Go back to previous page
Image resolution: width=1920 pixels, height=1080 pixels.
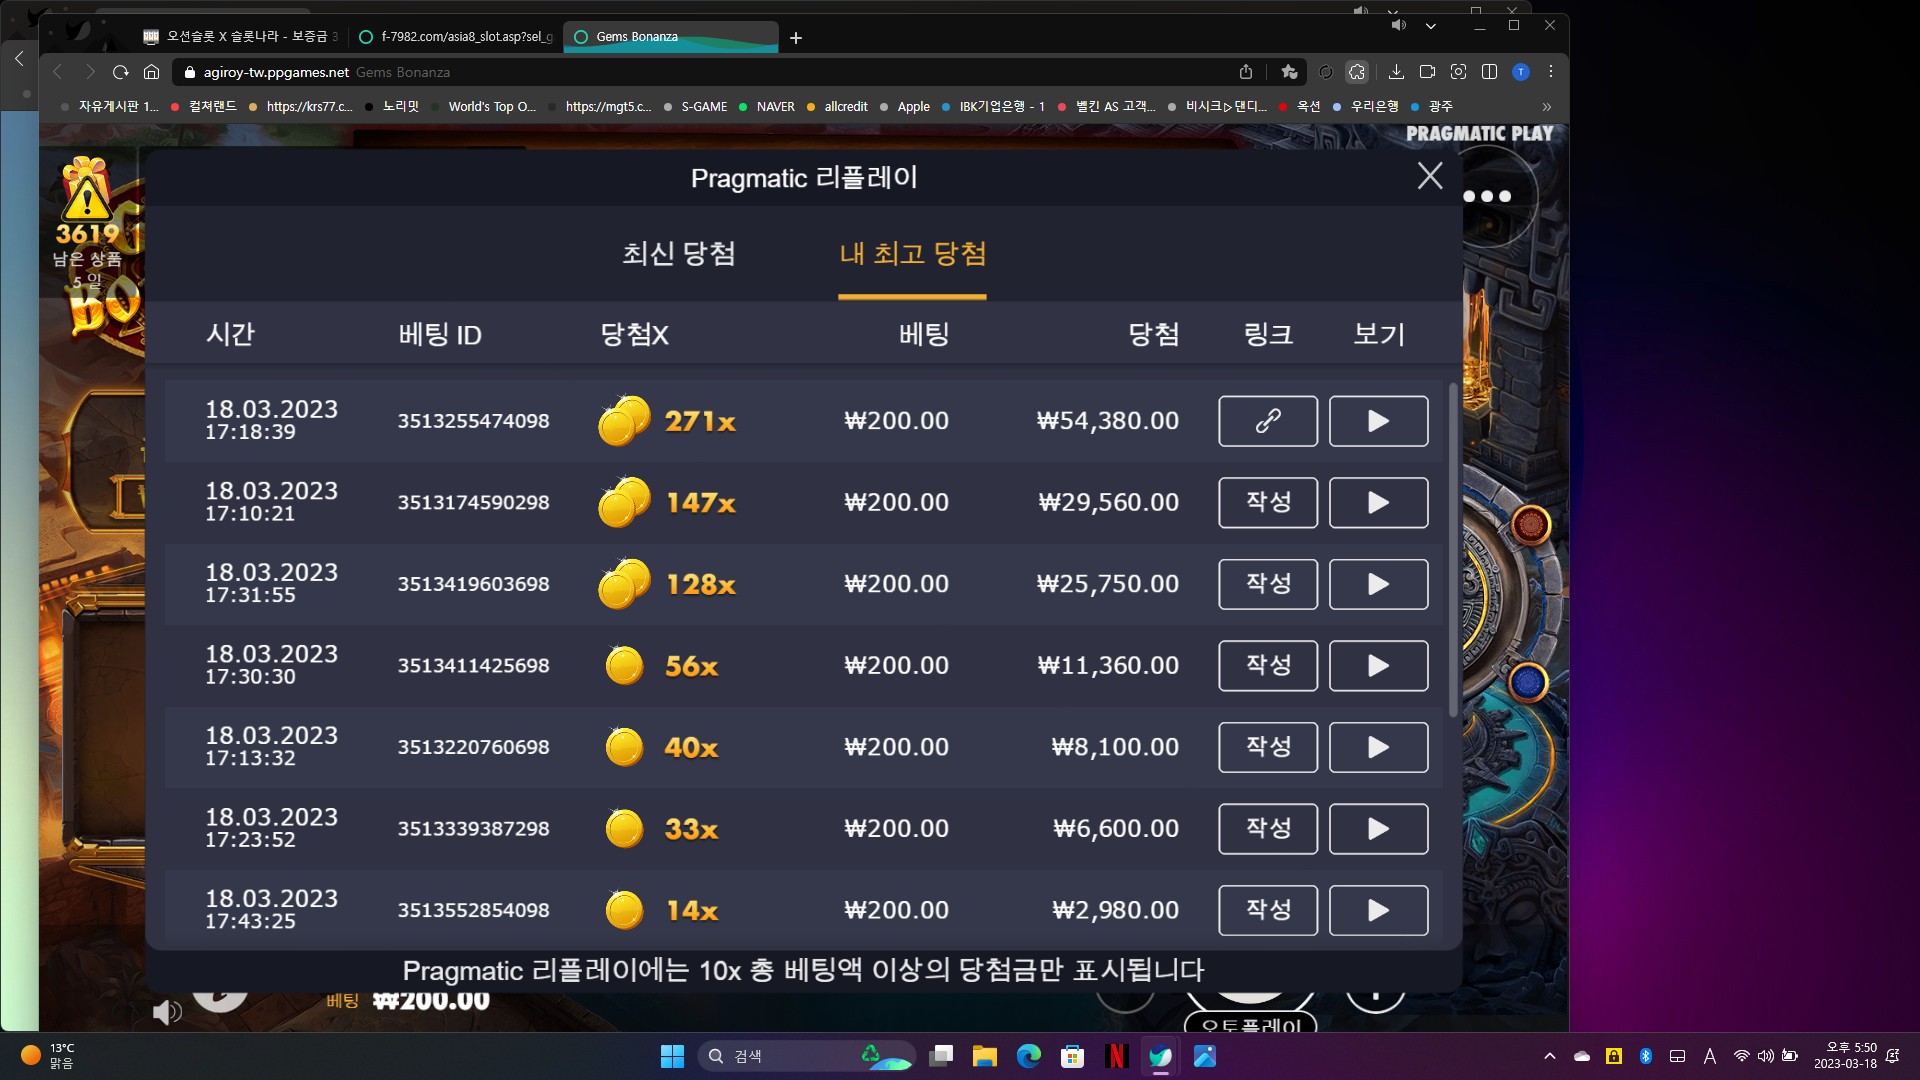pyautogui.click(x=58, y=72)
